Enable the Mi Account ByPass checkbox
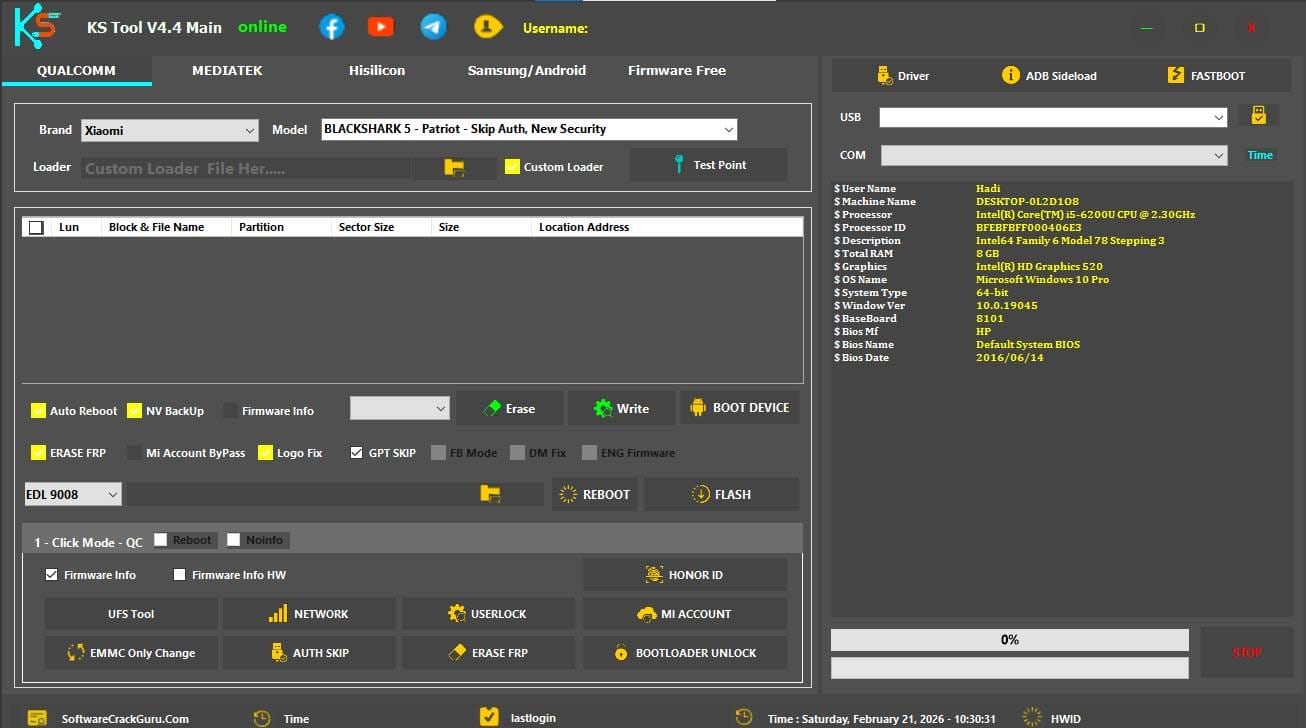The width and height of the screenshot is (1306, 728). click(x=135, y=452)
